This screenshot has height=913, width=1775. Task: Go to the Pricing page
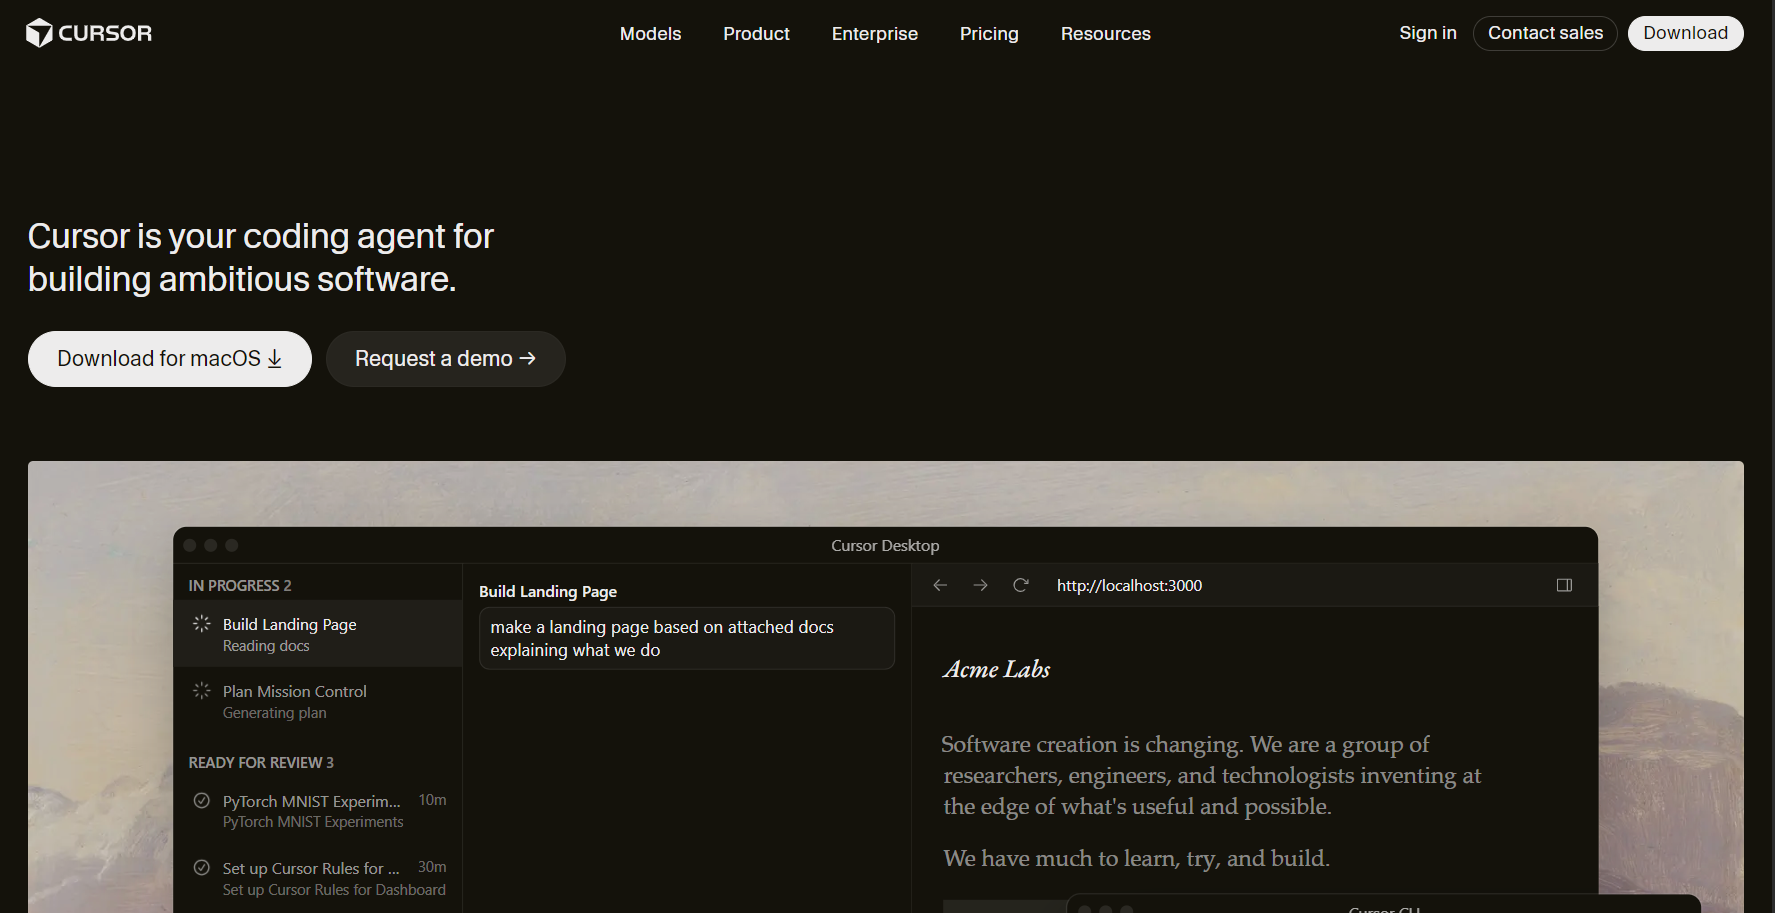pos(989,34)
